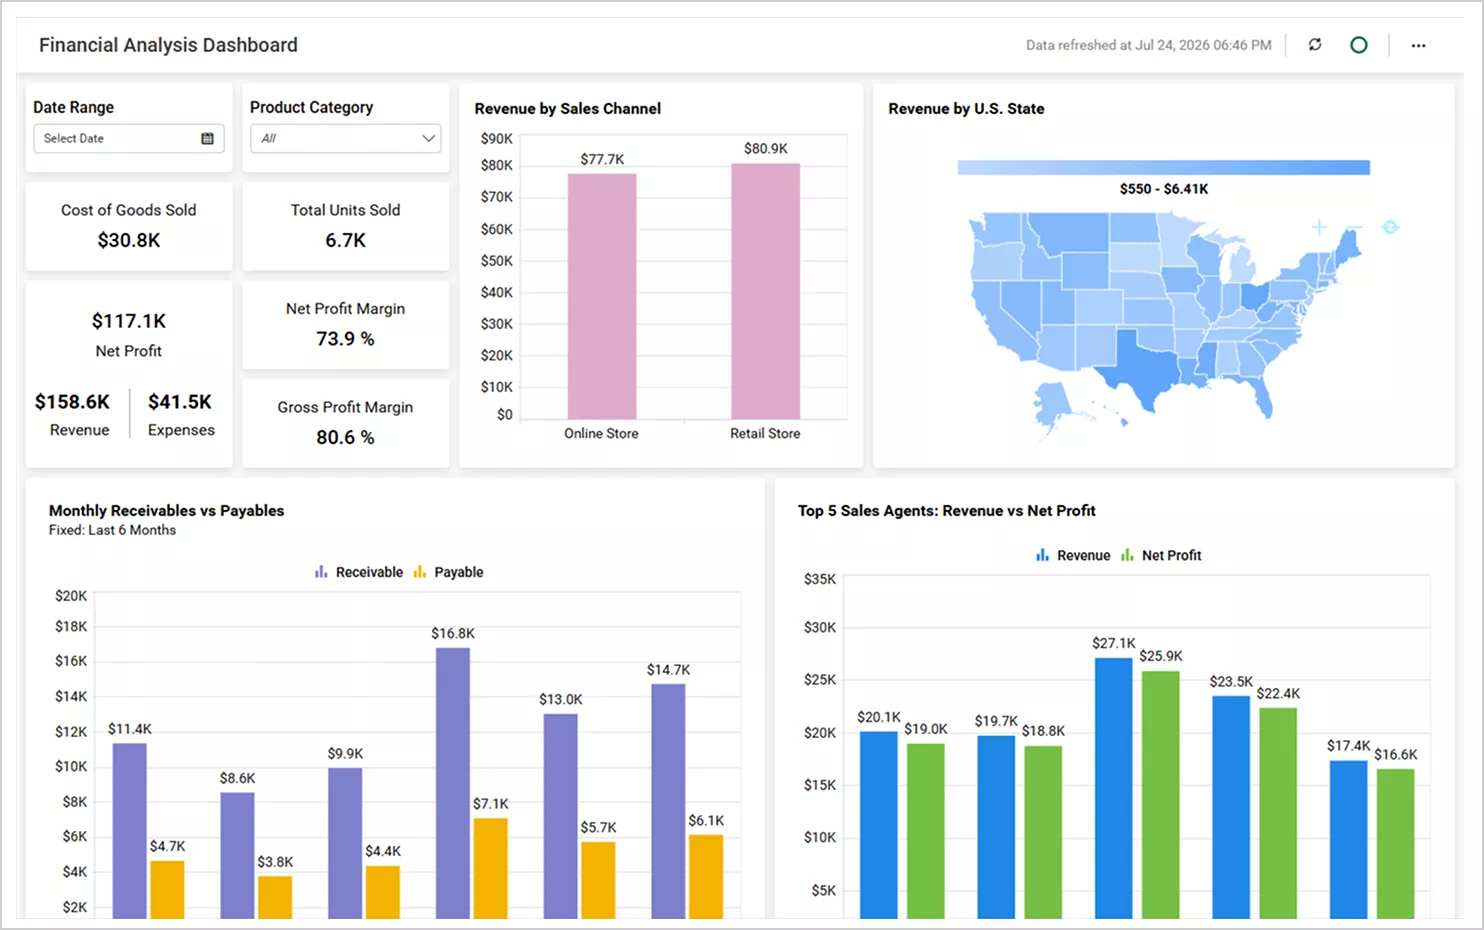Click the Revenue by U.S. State title
The height and width of the screenshot is (930, 1484).
[x=966, y=108]
